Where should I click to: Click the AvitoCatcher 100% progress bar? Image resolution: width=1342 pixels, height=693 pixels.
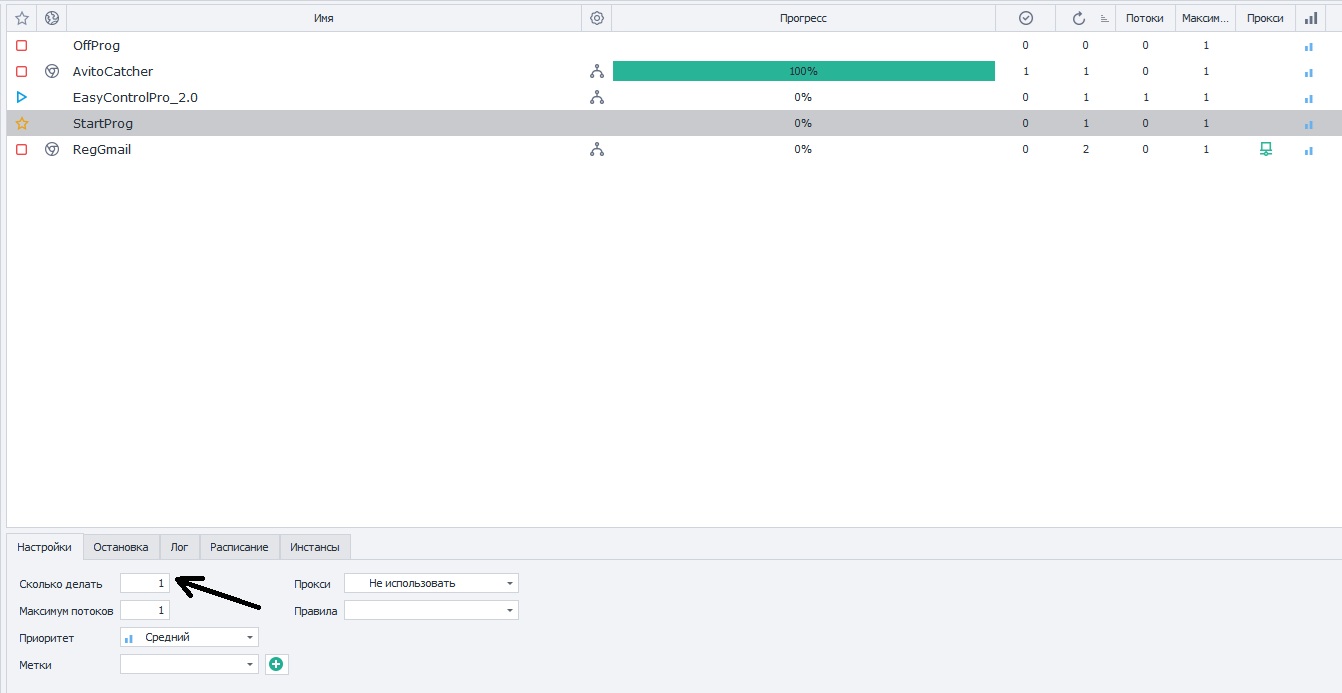pyautogui.click(x=803, y=71)
